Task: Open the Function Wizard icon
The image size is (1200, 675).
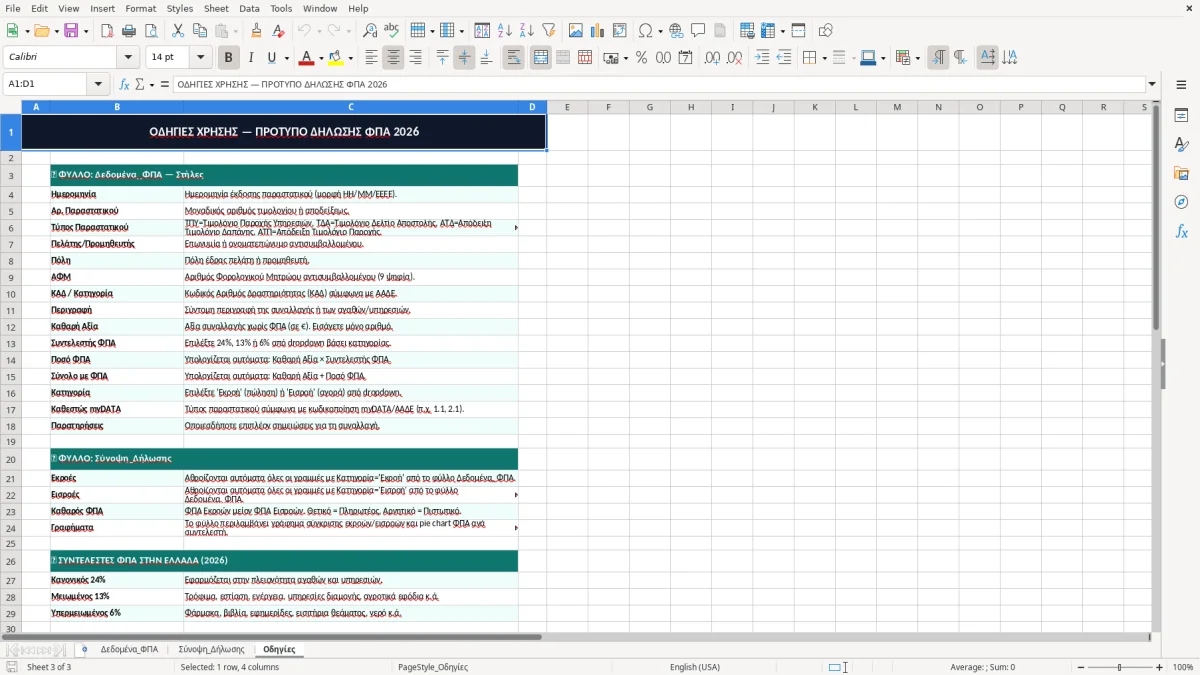Action: pyautogui.click(x=125, y=84)
